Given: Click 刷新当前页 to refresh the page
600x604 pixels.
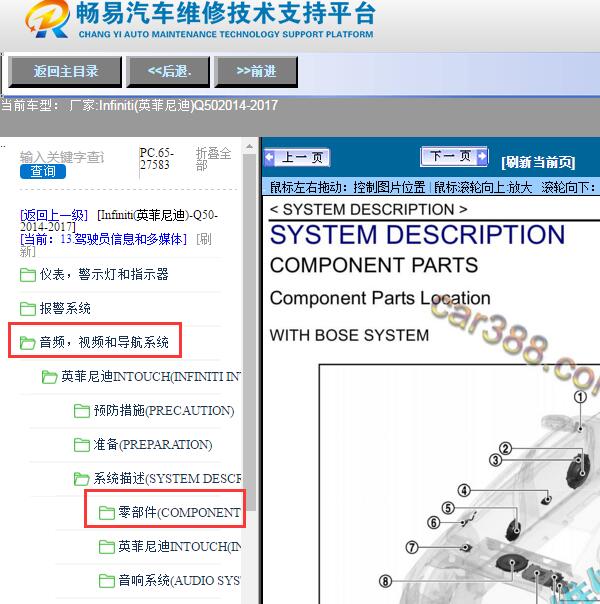Looking at the screenshot, I should tap(538, 162).
